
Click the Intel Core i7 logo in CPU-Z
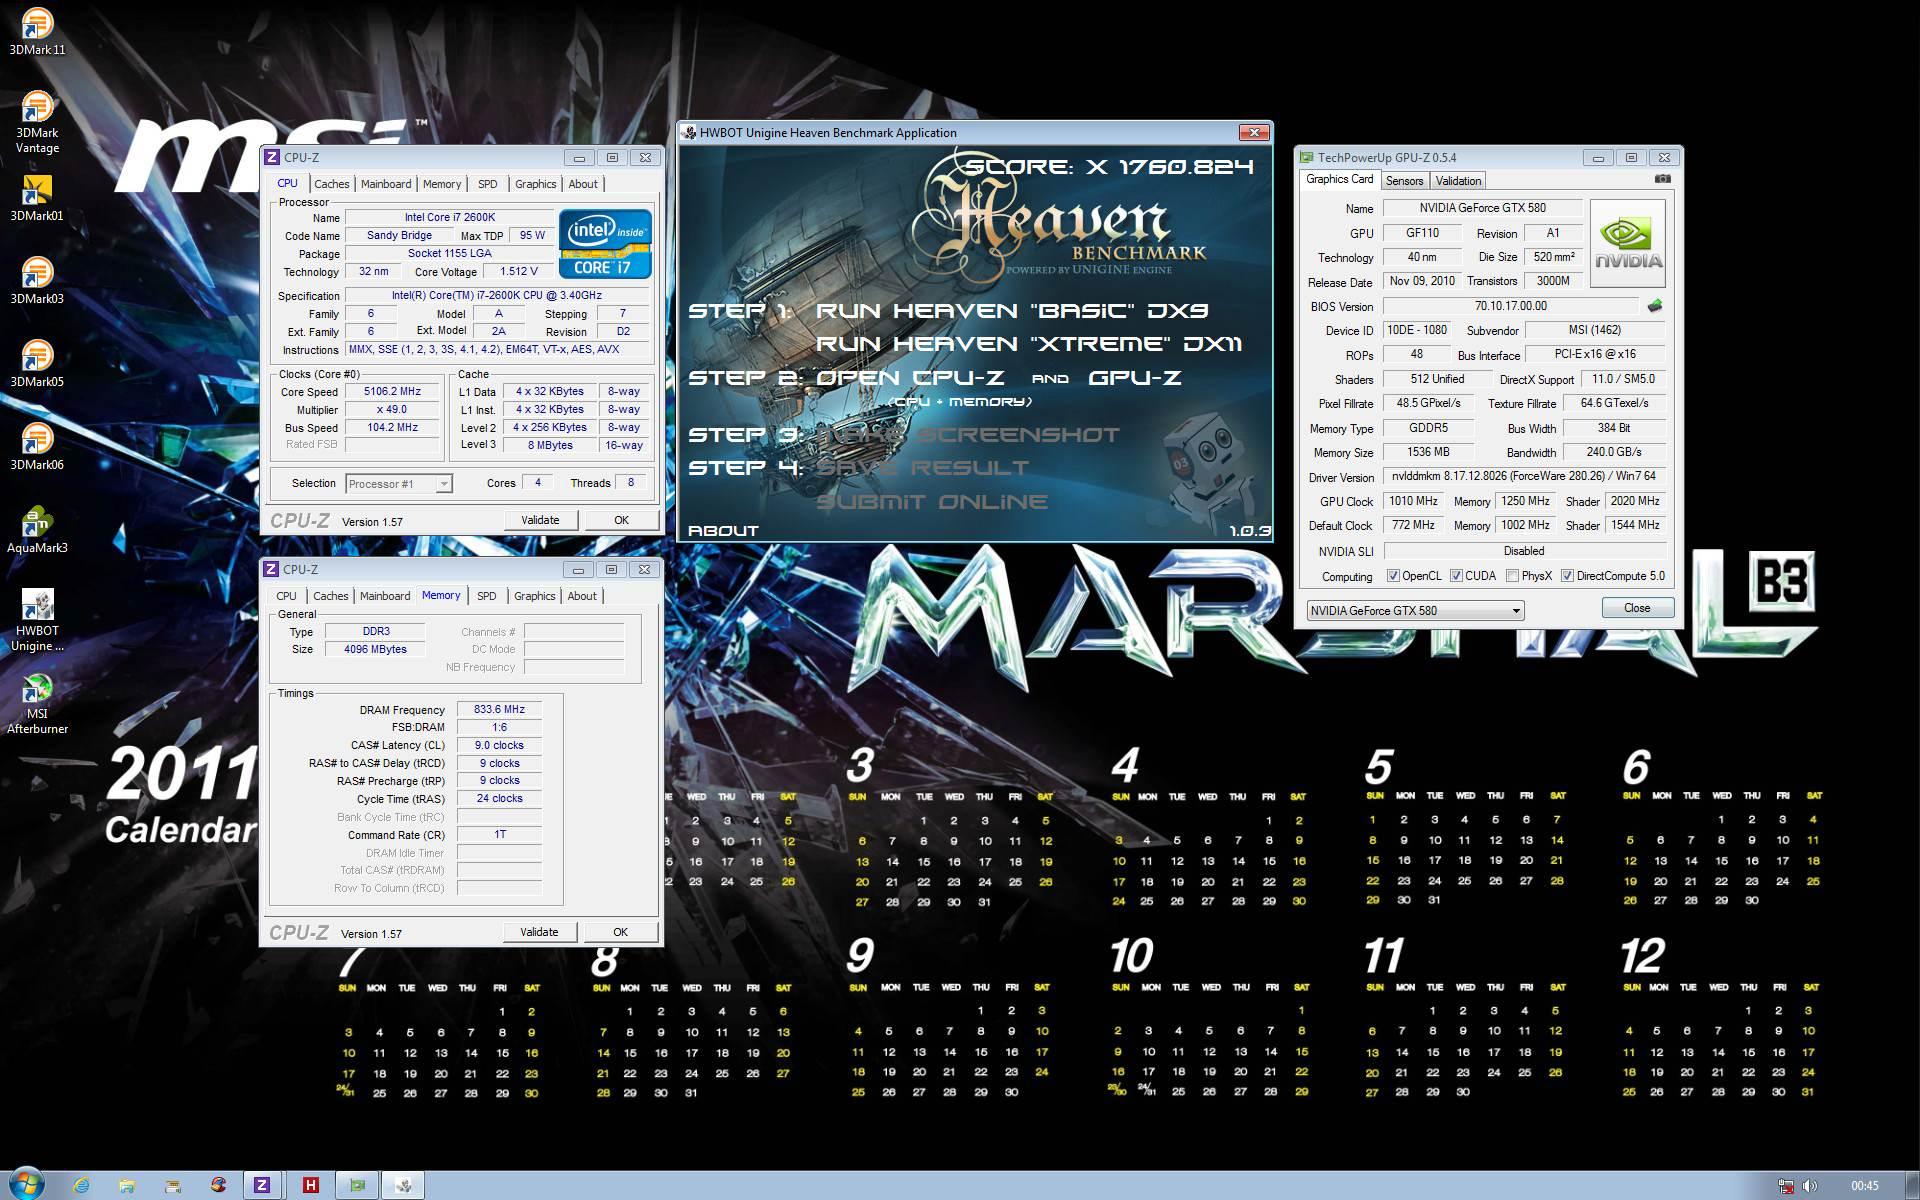[605, 243]
